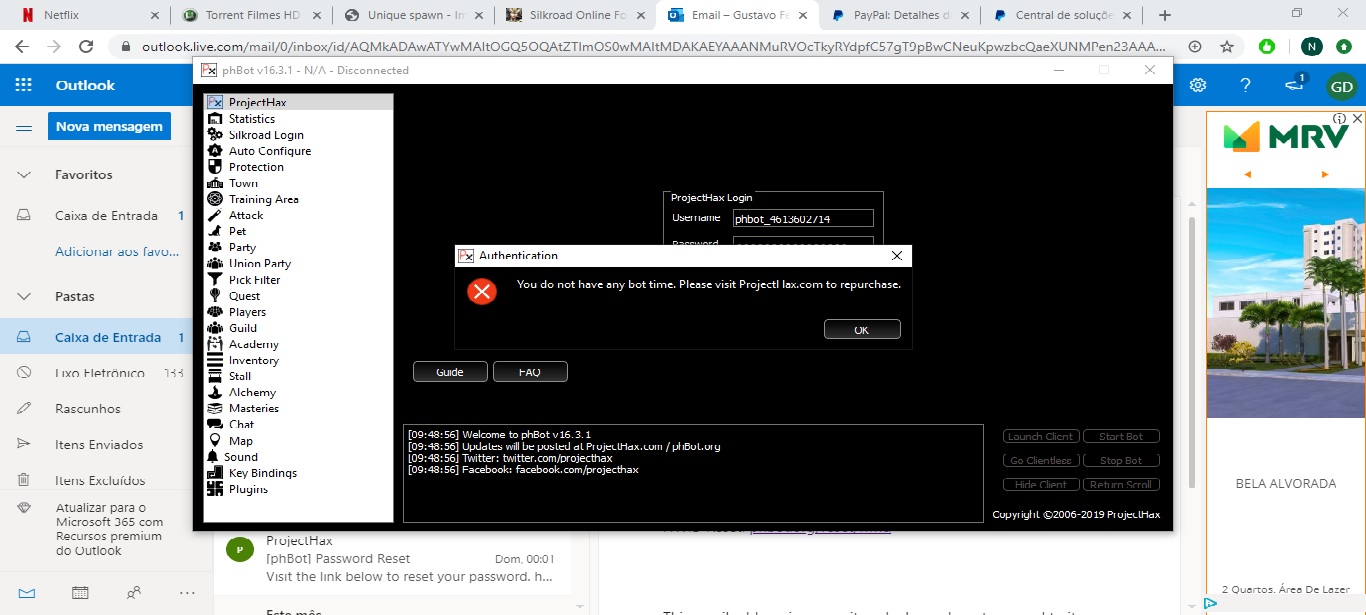Open the Guide button in phBot
The image size is (1366, 615).
pos(450,372)
